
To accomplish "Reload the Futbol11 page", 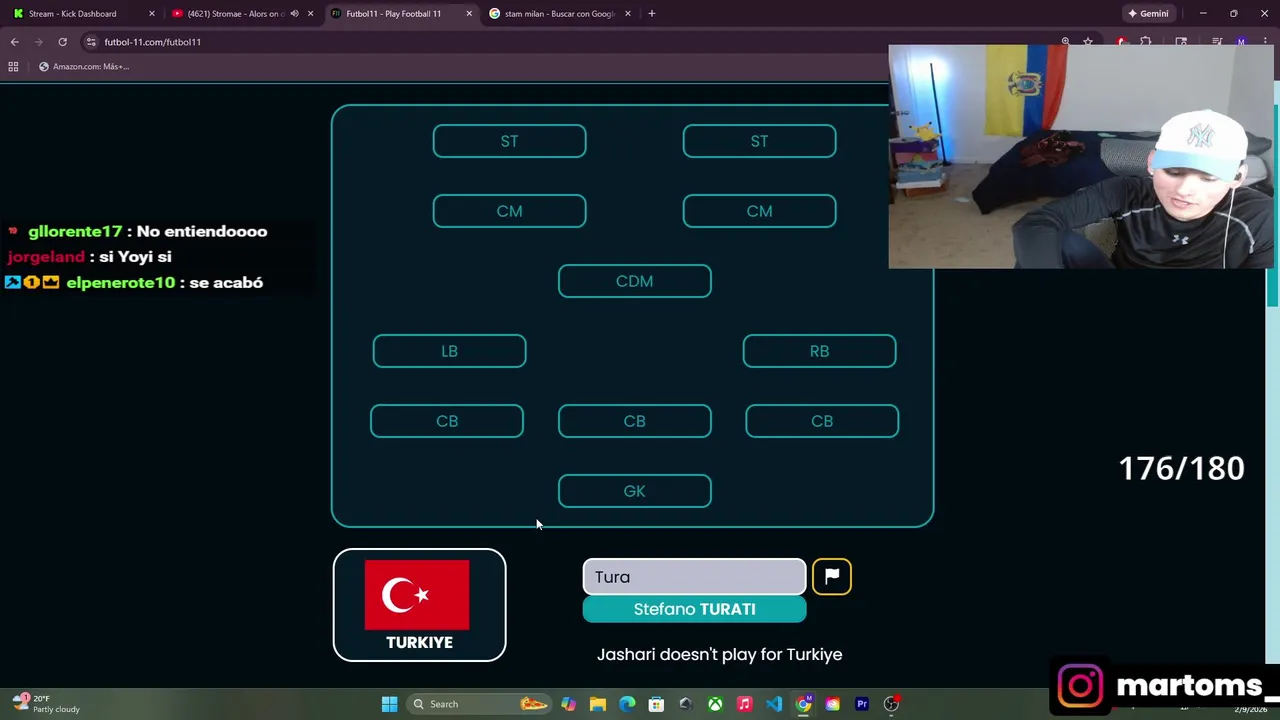I will [62, 42].
